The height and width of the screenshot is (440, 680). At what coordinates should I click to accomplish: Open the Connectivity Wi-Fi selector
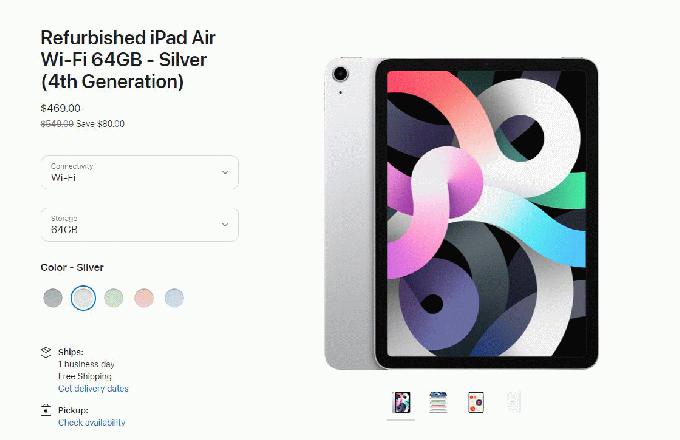tap(140, 172)
